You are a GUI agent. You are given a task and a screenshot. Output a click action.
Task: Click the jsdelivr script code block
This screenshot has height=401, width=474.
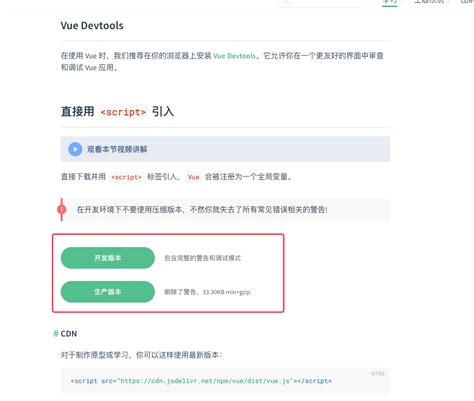tap(225, 381)
